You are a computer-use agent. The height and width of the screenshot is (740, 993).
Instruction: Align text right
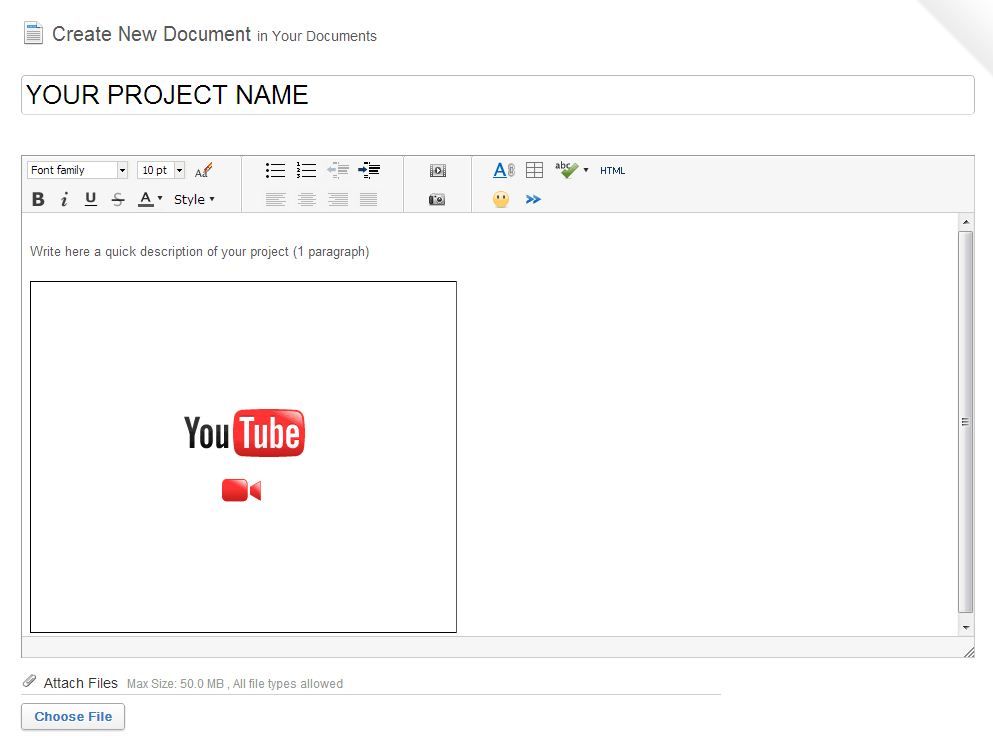[x=338, y=200]
